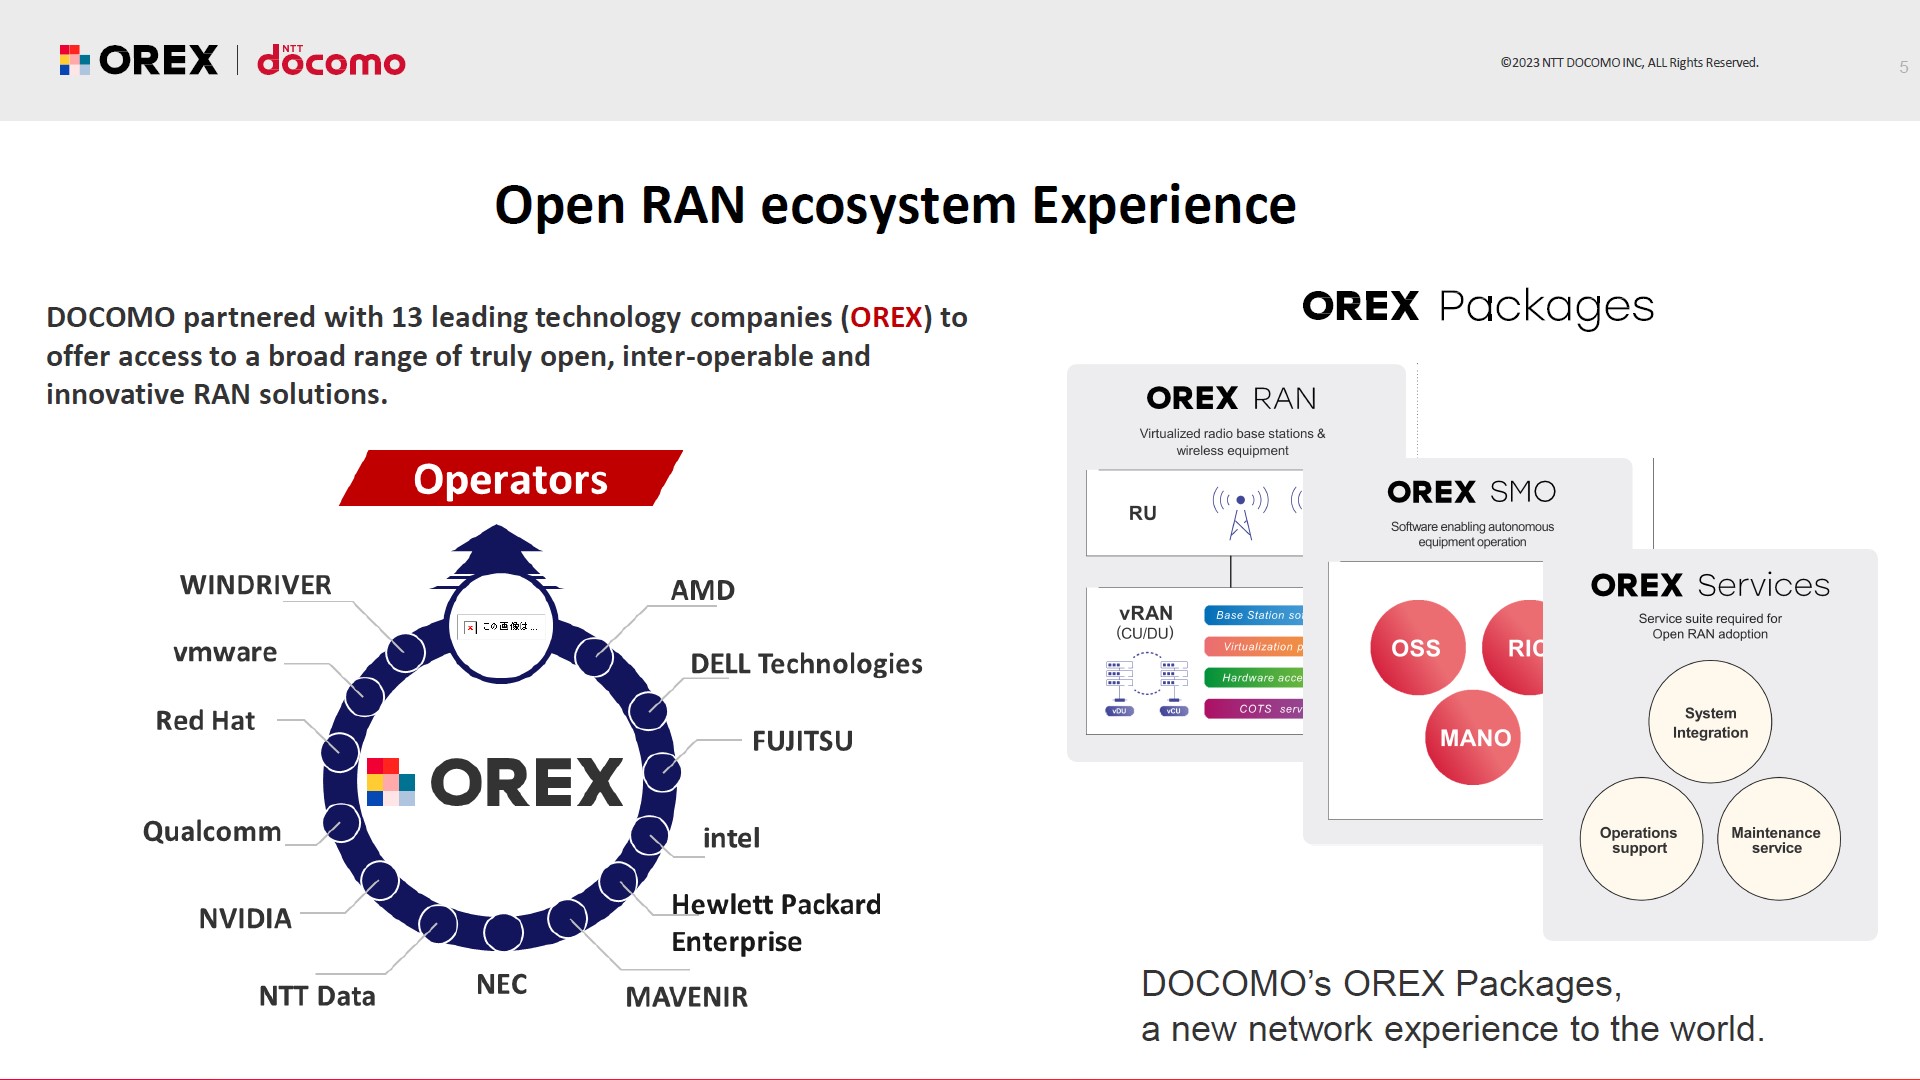
Task: Click the OREX logo in header
Action: 138,61
